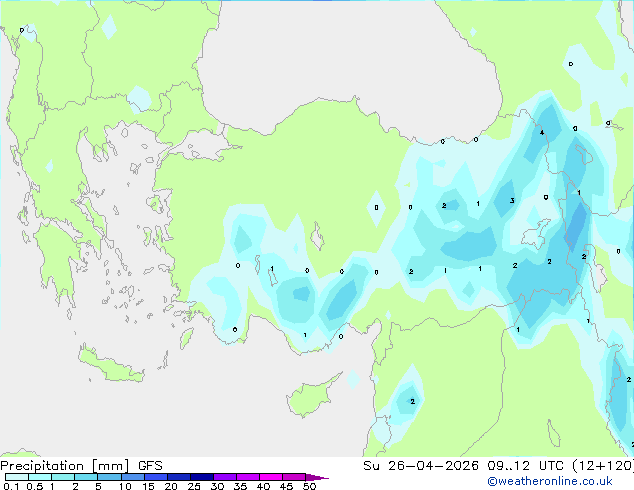Pick the 40–45 mm bright magenta legend swatch

271,477
